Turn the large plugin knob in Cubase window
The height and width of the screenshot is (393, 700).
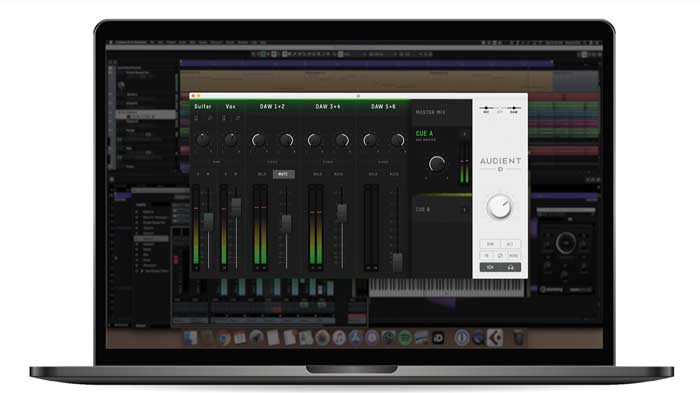coord(565,243)
